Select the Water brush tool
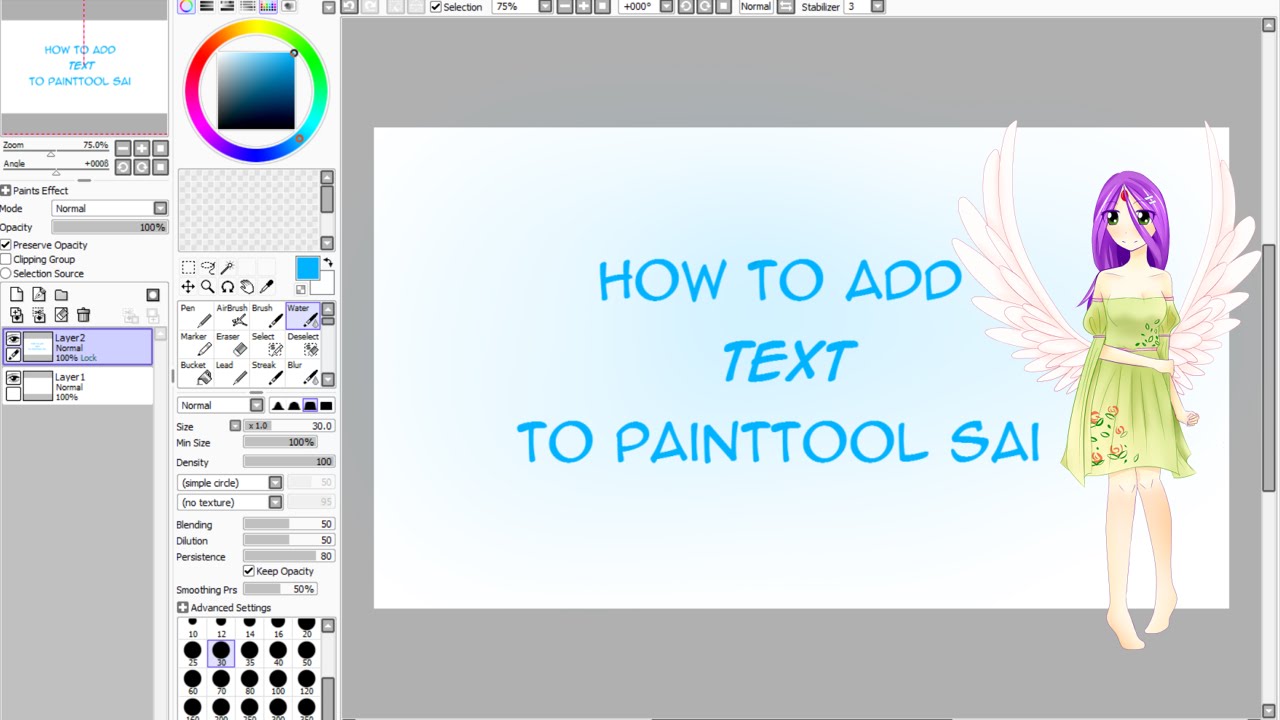Image resolution: width=1280 pixels, height=720 pixels. [302, 315]
